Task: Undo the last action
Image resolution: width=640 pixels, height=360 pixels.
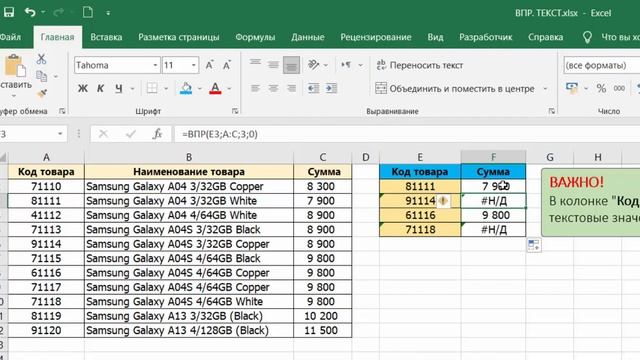Action: tap(30, 12)
